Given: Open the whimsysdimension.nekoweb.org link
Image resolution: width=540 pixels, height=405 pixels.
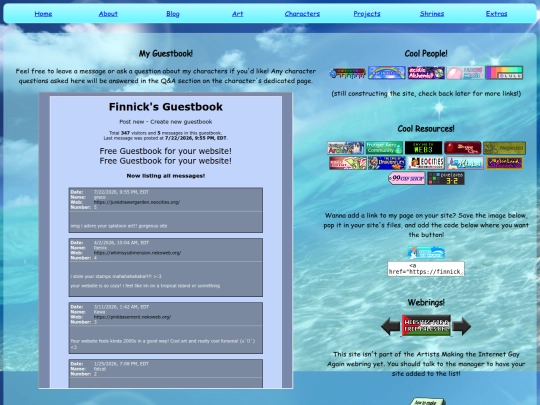Looking at the screenshot, I should click(137, 253).
